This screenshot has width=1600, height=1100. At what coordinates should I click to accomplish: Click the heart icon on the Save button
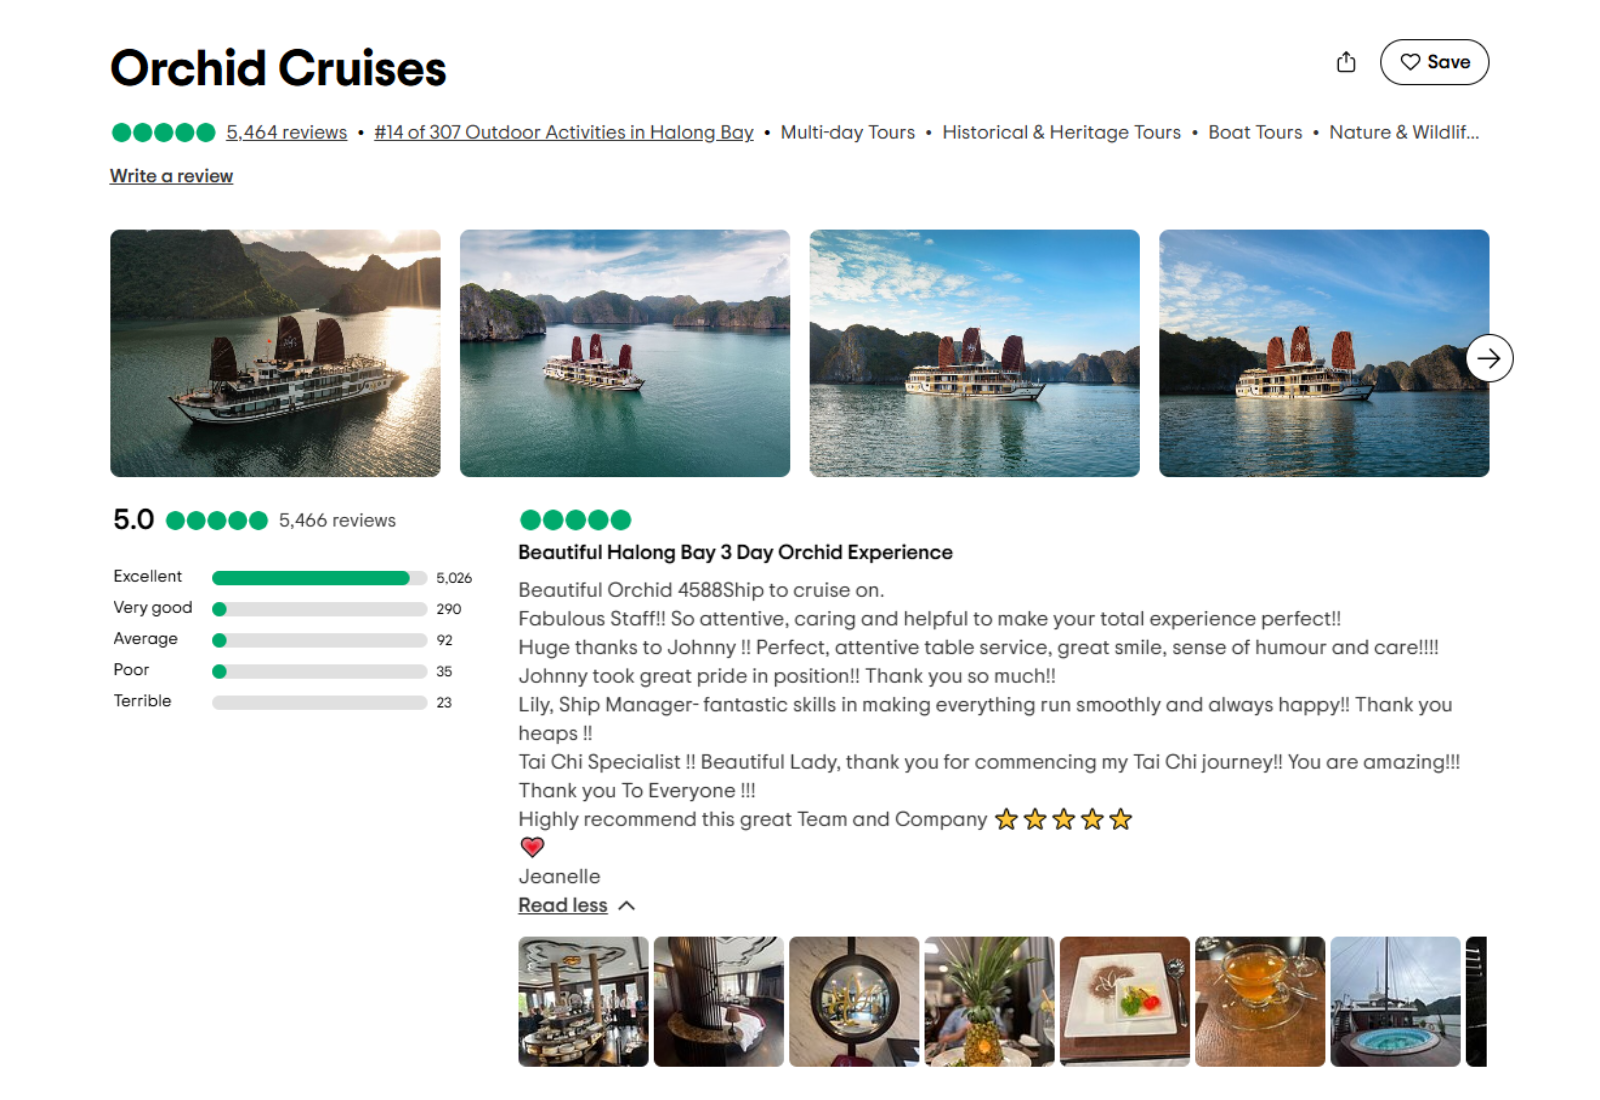point(1411,61)
